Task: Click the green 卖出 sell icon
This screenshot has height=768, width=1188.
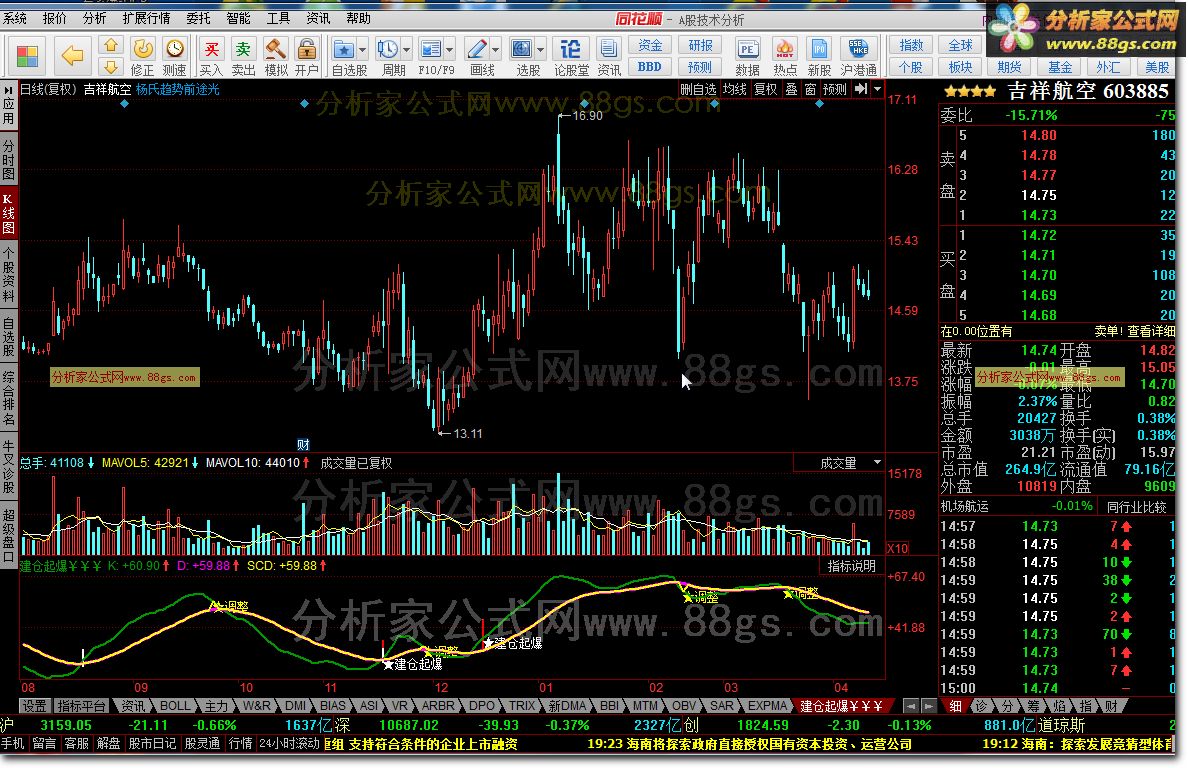Action: point(243,49)
